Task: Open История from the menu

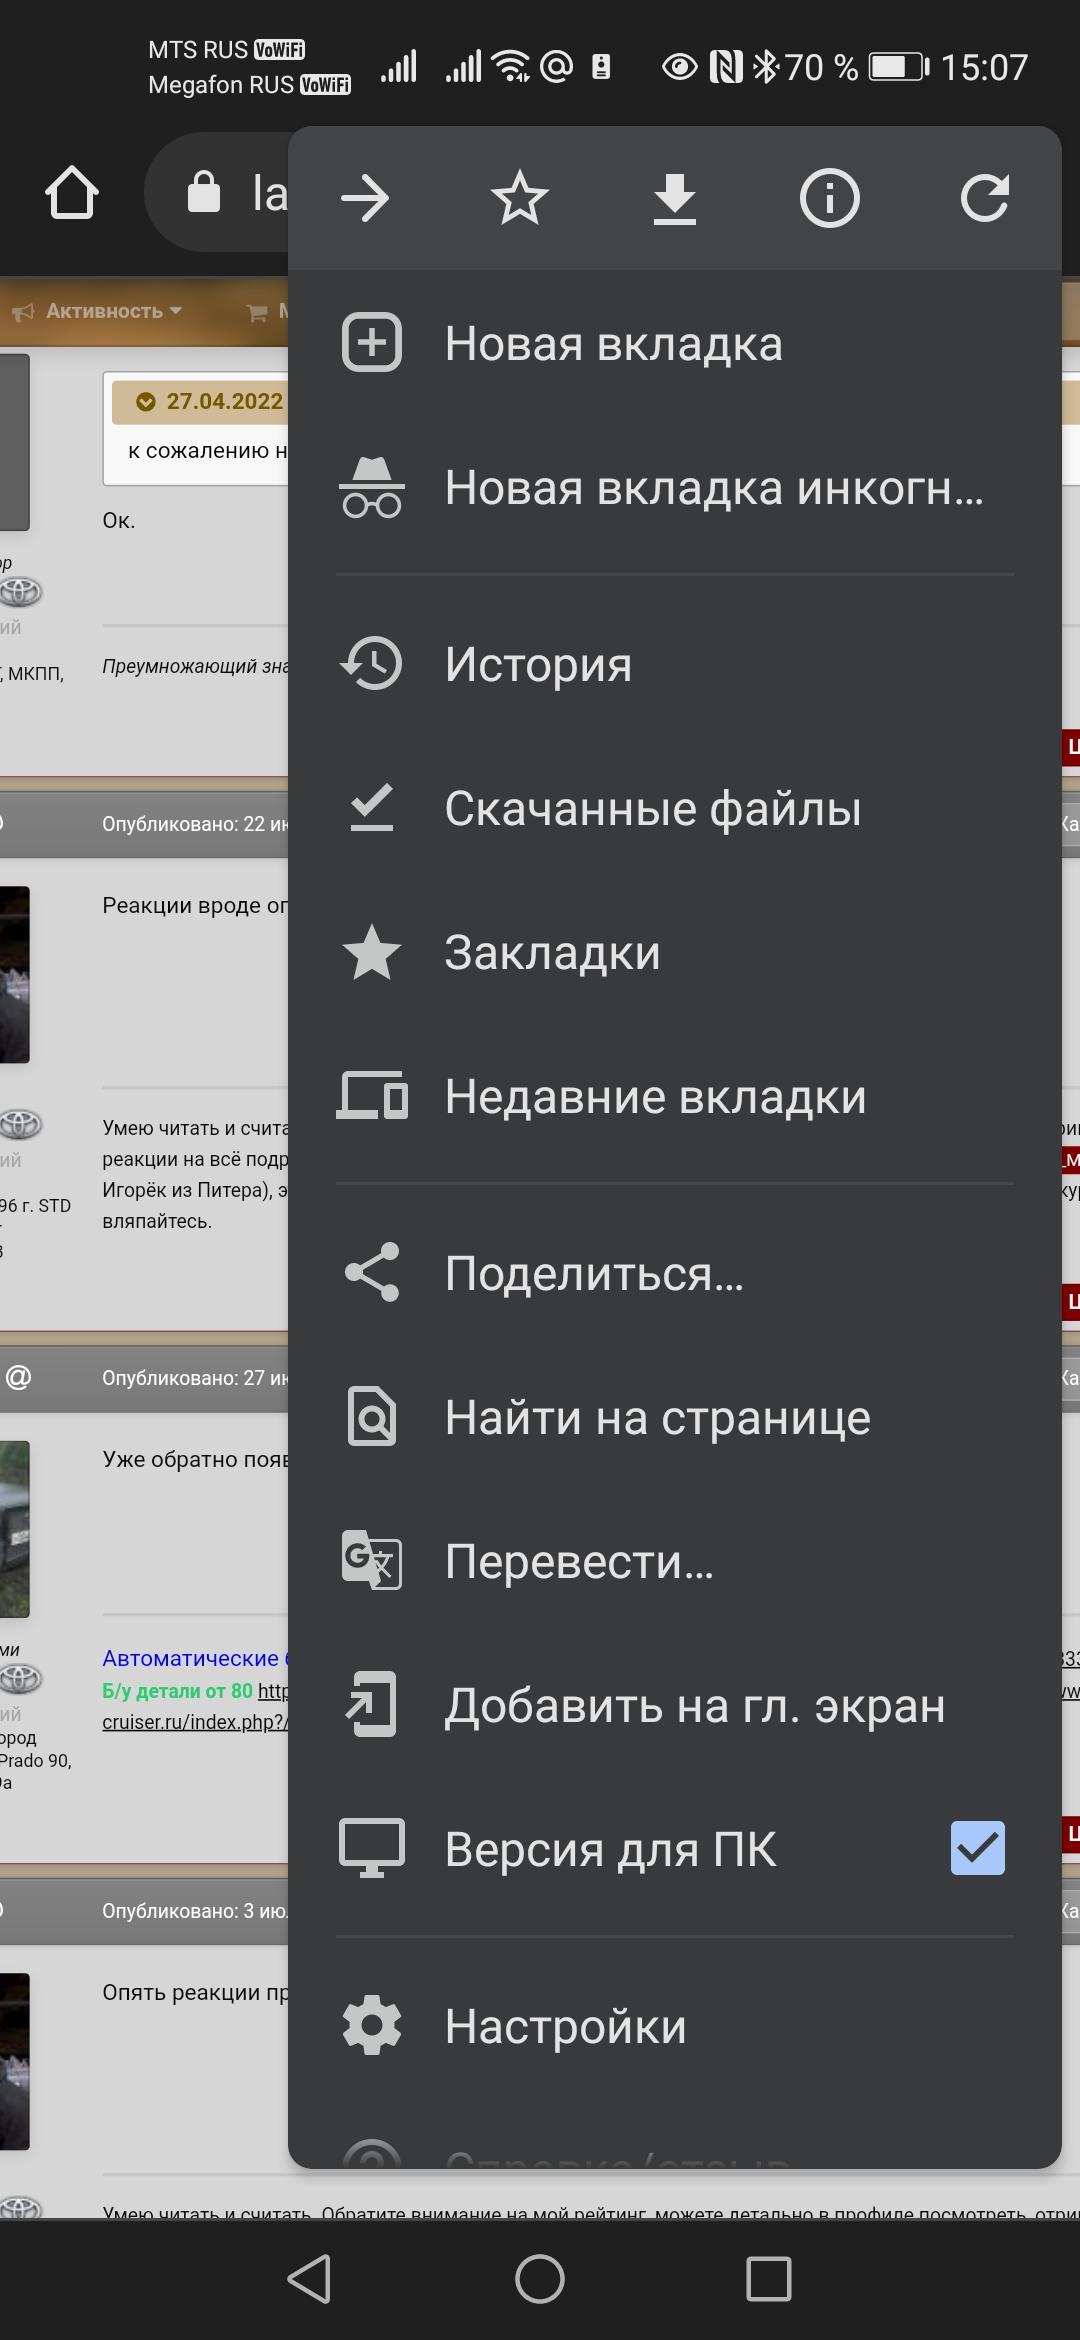Action: tap(675, 664)
